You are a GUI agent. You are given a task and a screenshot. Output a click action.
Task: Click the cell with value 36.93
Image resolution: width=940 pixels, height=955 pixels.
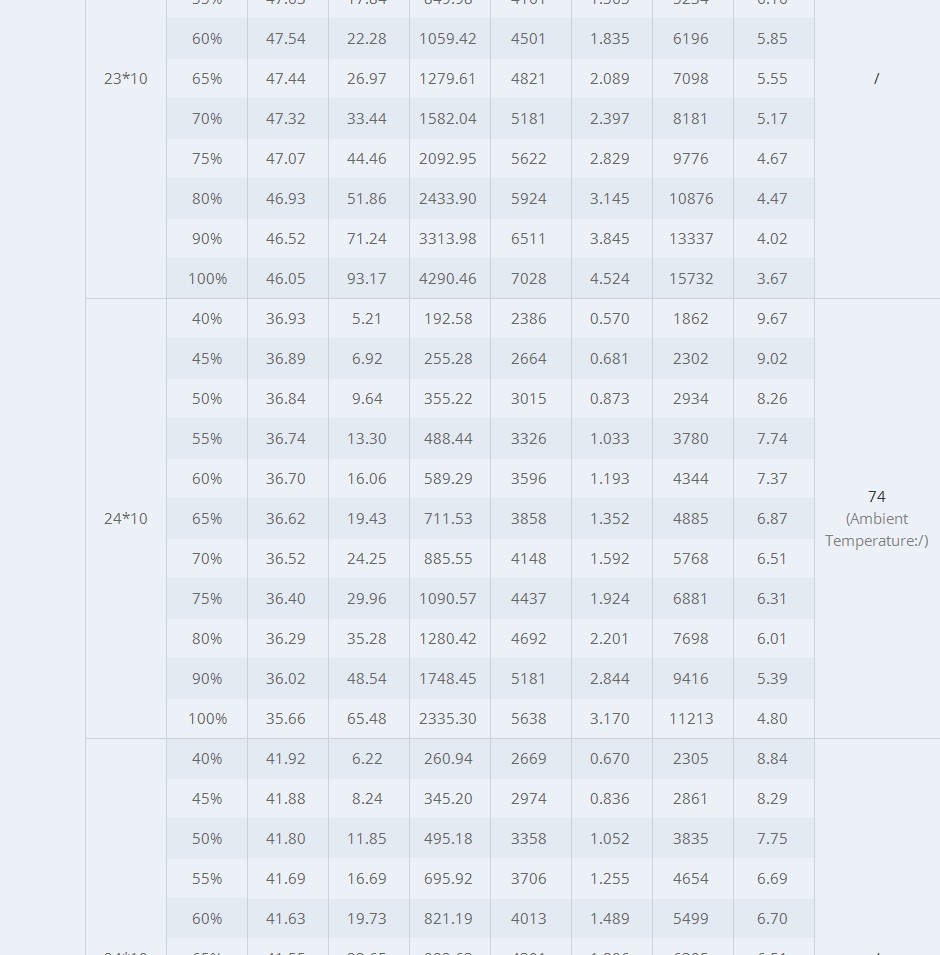click(x=286, y=319)
